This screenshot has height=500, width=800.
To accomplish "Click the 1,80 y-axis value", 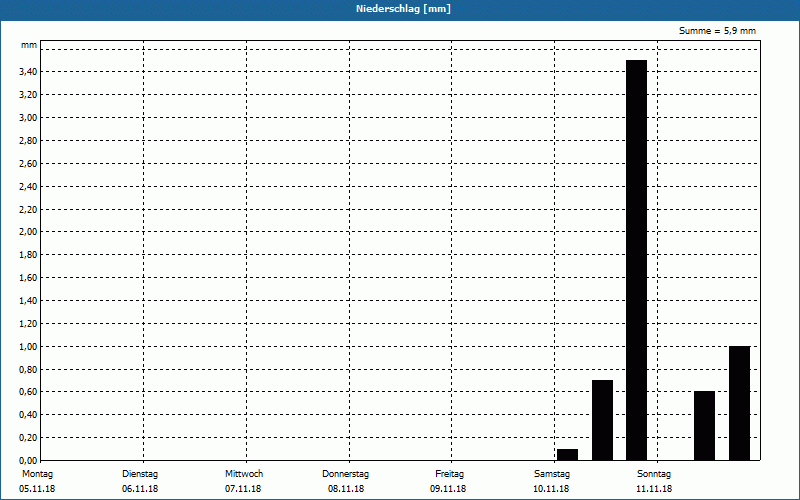I will coord(28,255).
